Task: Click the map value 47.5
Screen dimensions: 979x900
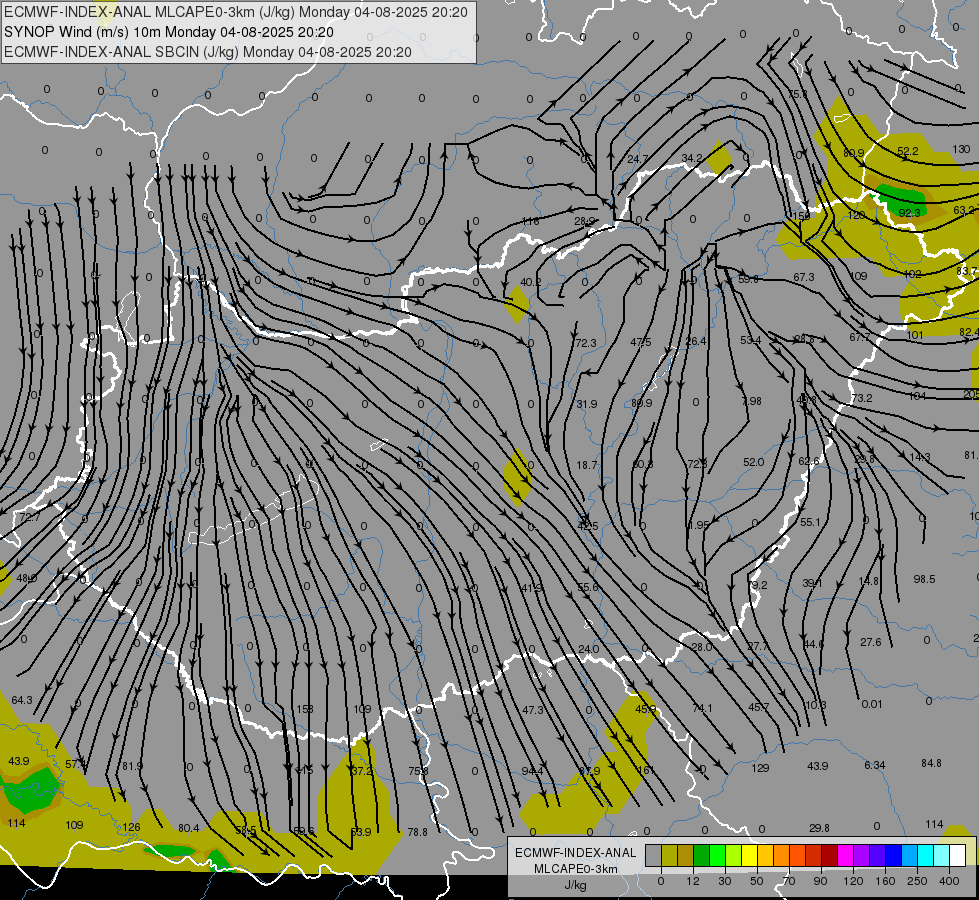Action: (641, 342)
